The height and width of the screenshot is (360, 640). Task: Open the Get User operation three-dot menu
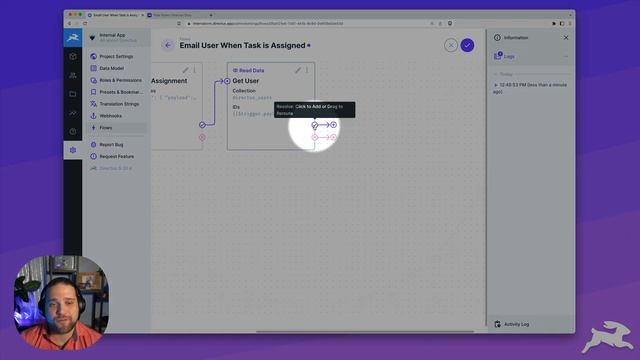point(307,70)
